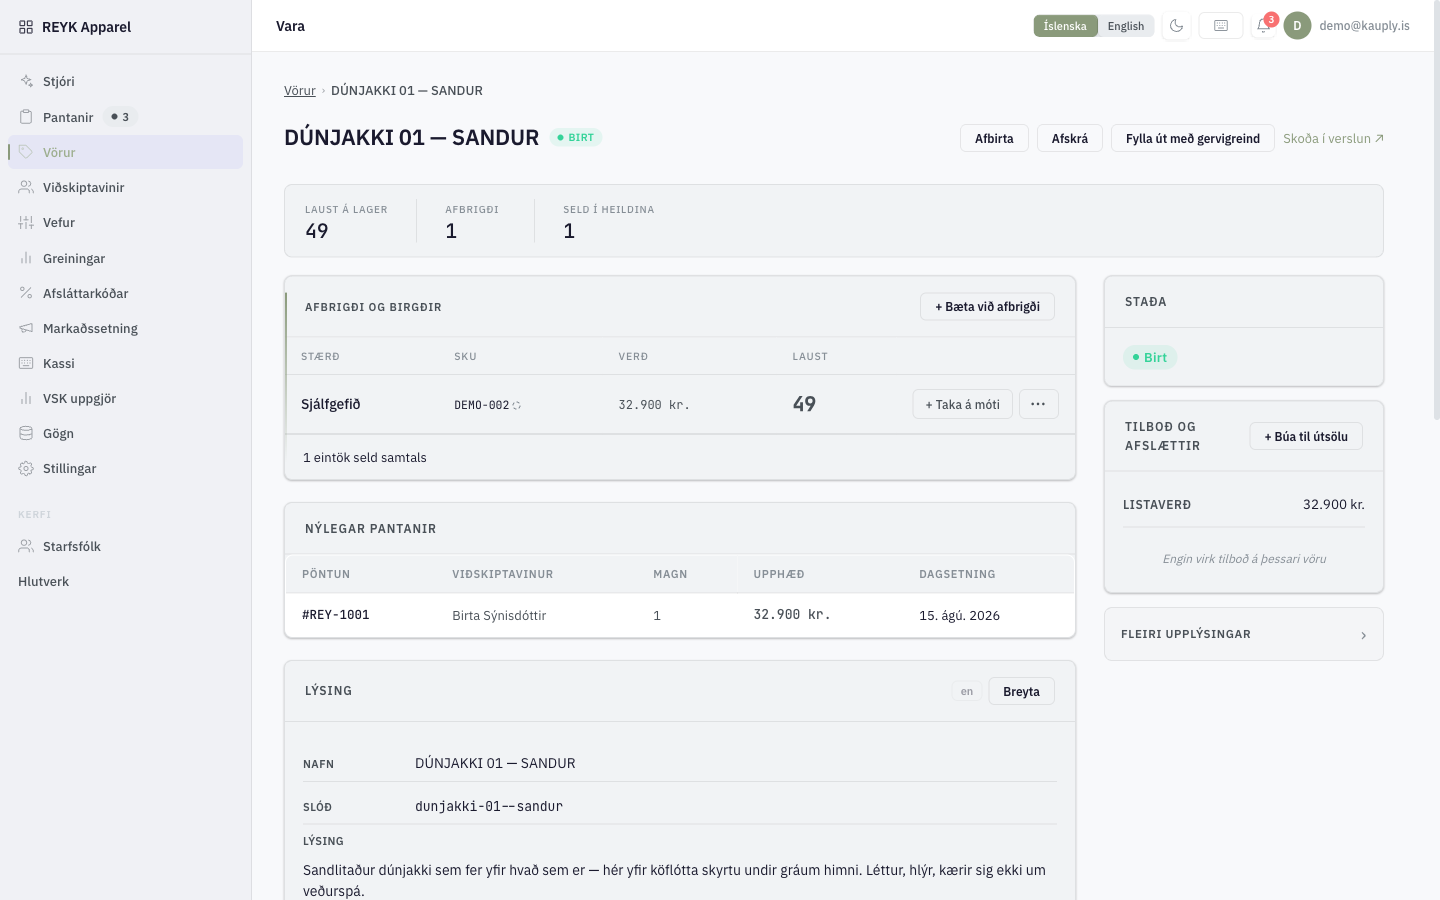Click the demo@kauply.is account email
This screenshot has height=900, width=1440.
(x=1365, y=26)
